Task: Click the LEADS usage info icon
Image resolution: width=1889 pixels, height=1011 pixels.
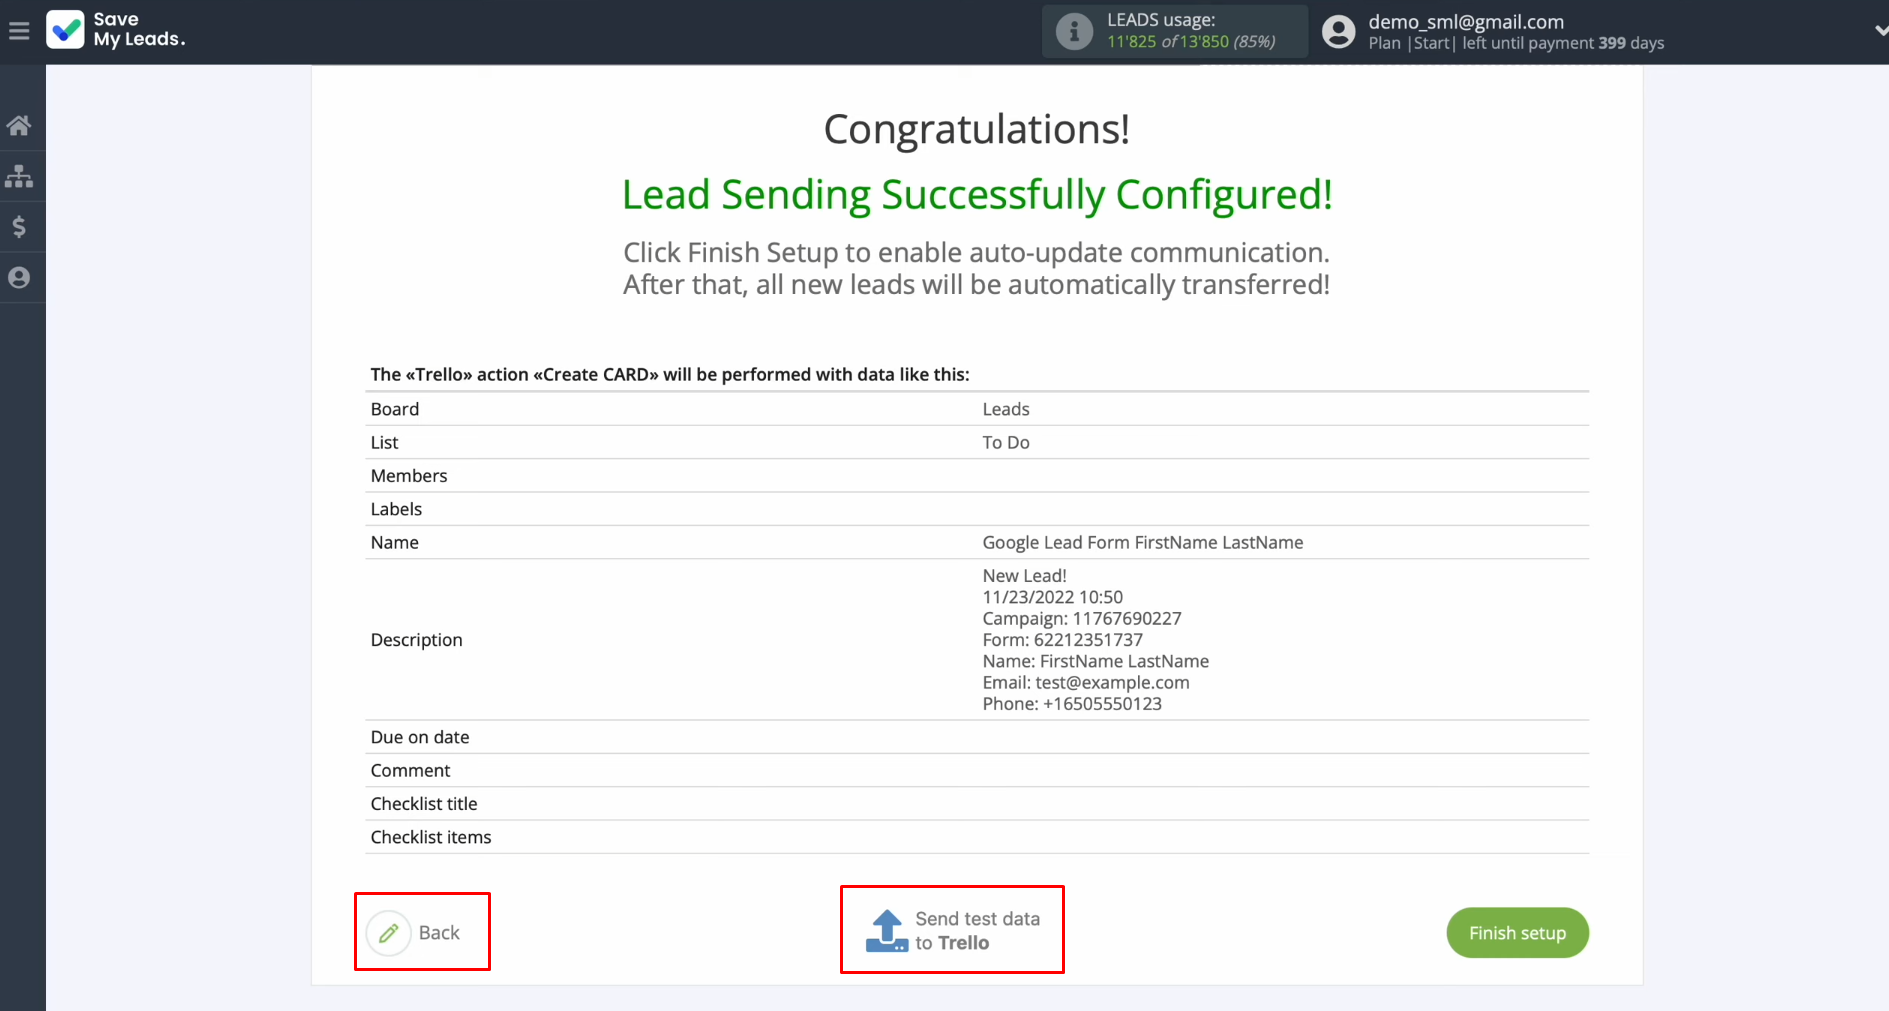Action: point(1074,31)
